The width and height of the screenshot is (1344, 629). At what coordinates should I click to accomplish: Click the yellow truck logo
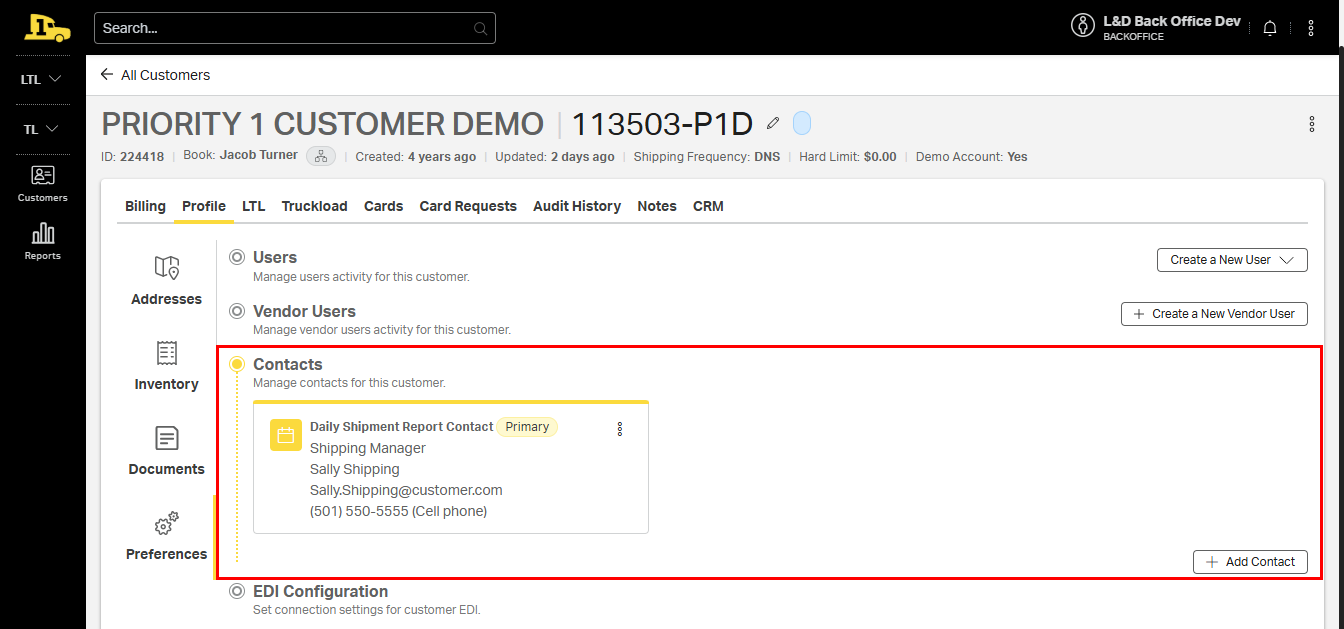pos(47,28)
